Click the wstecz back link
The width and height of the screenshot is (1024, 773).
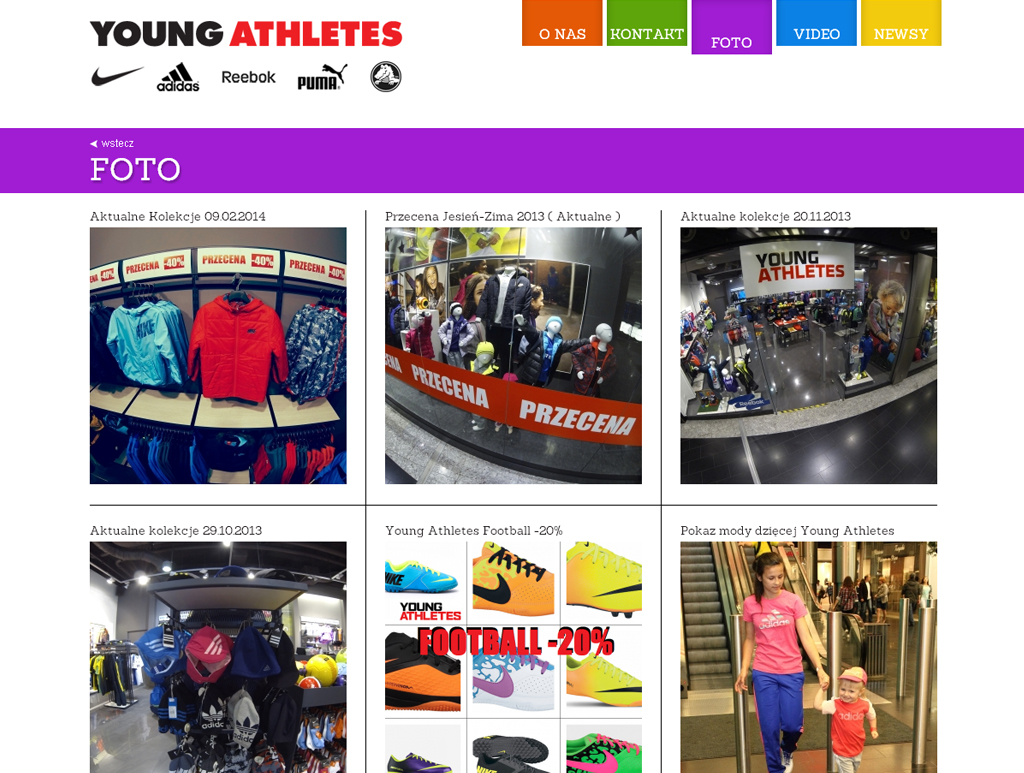tap(118, 144)
